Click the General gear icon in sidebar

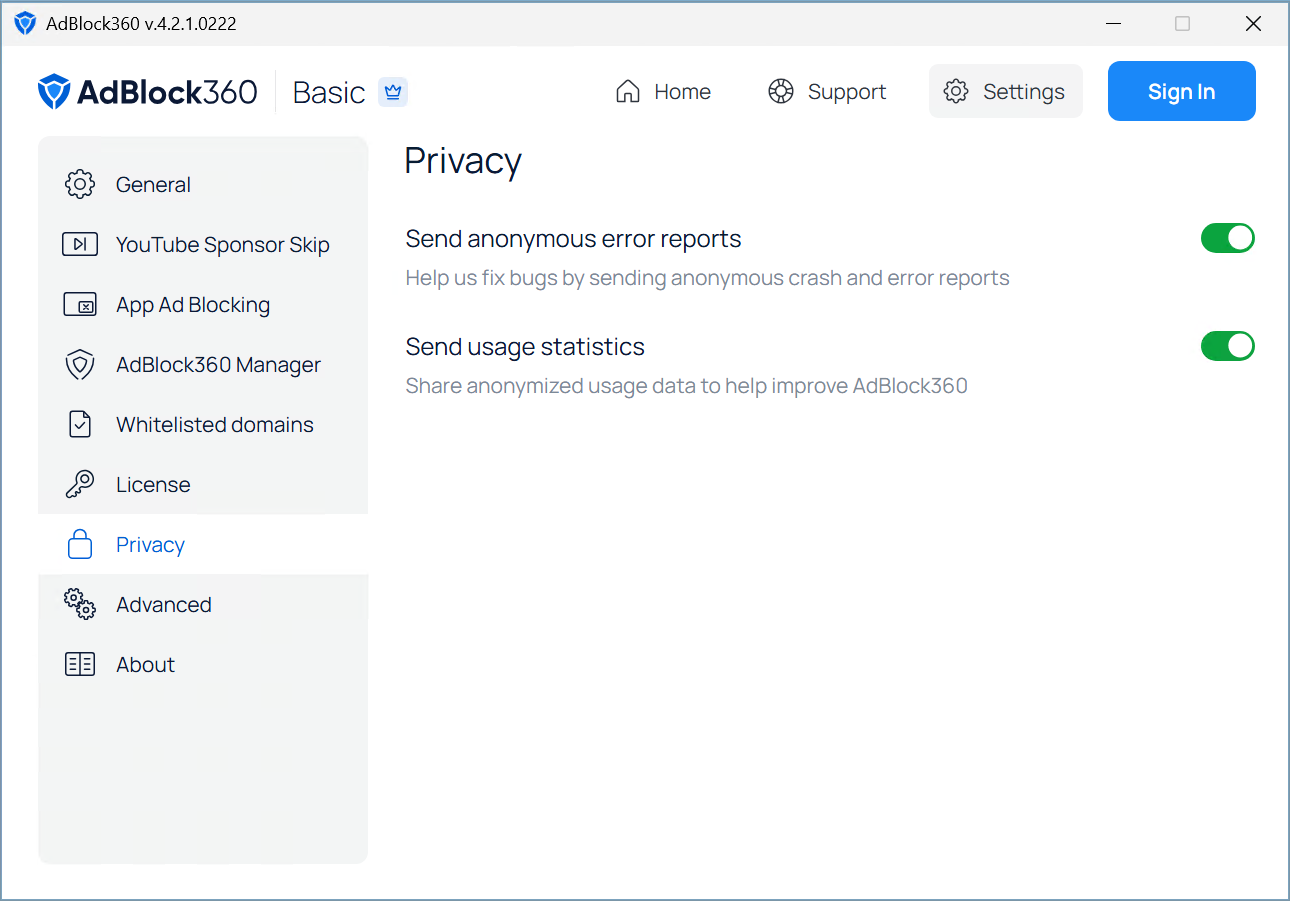pyautogui.click(x=80, y=184)
